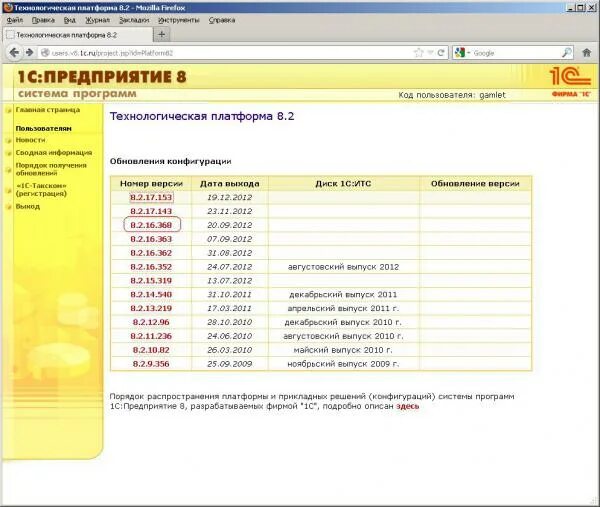Image resolution: width=600 pixels, height=507 pixels.
Task: Open version 8.2.15.319 link
Action: coord(151,280)
